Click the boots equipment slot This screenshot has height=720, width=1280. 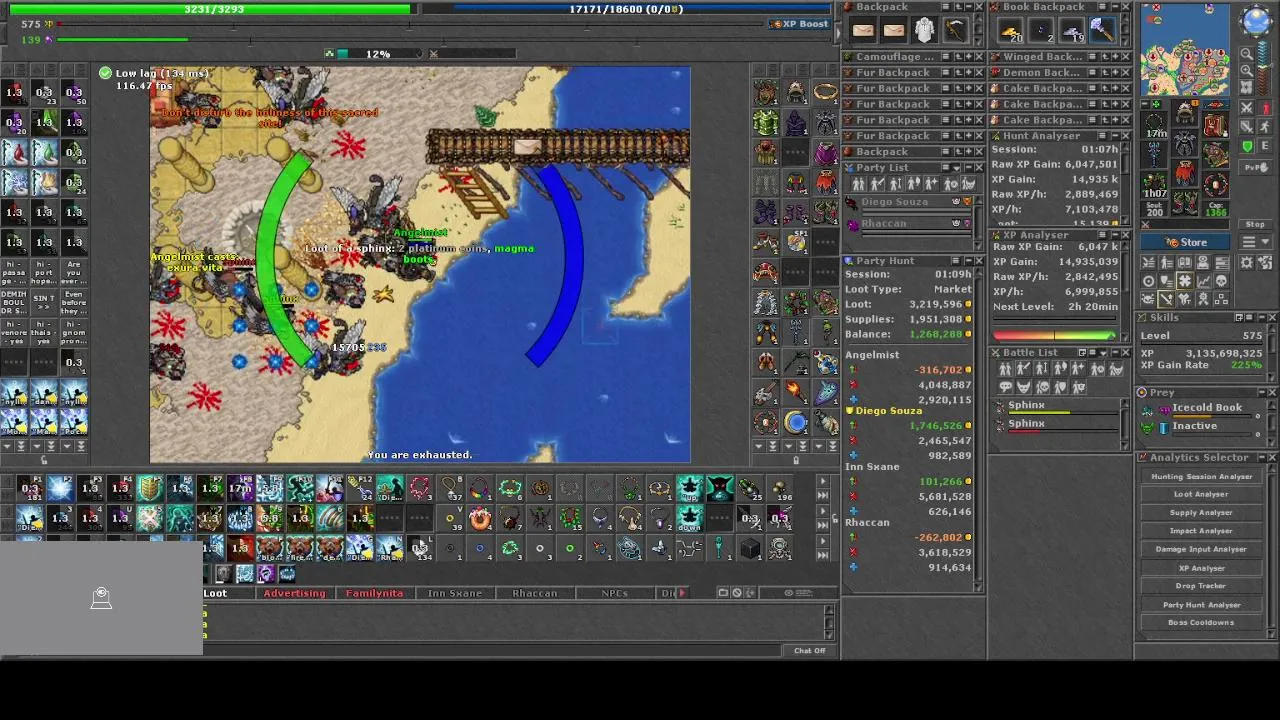click(x=1185, y=202)
